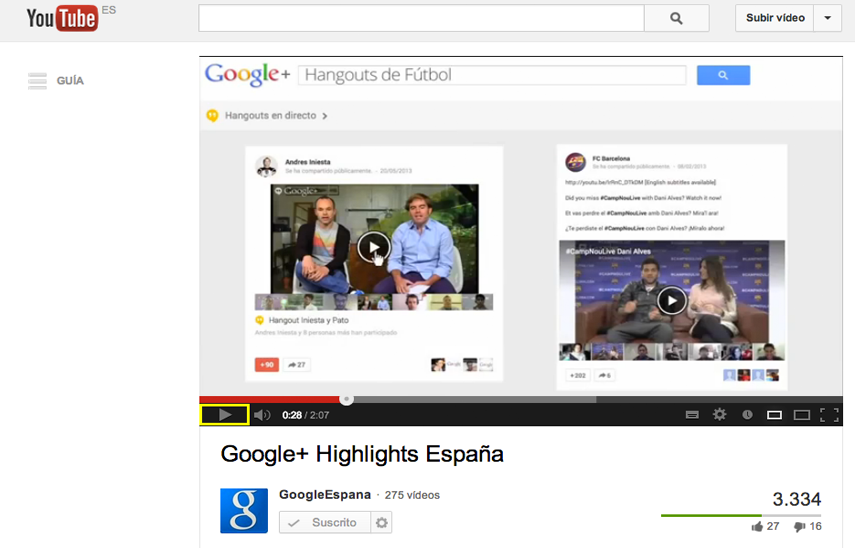This screenshot has width=855, height=548.
Task: Click the 3.334 view count
Action: tap(797, 499)
